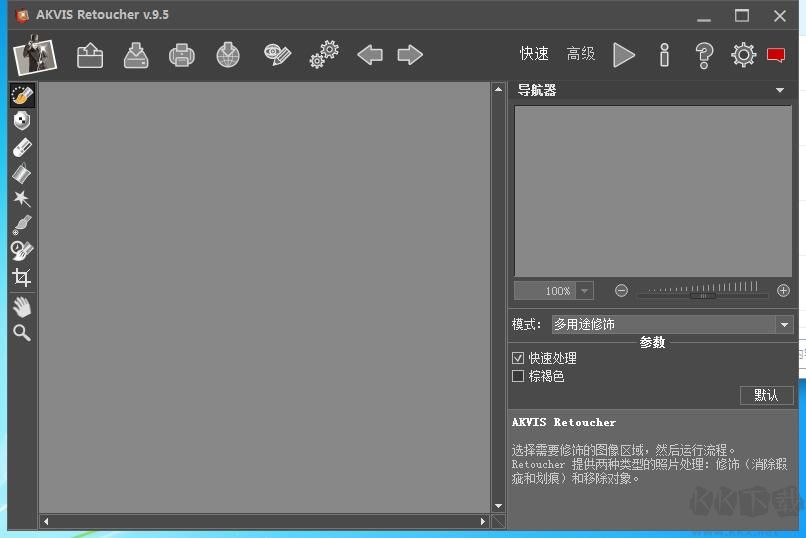Open preferences with the gear icon

(743, 55)
